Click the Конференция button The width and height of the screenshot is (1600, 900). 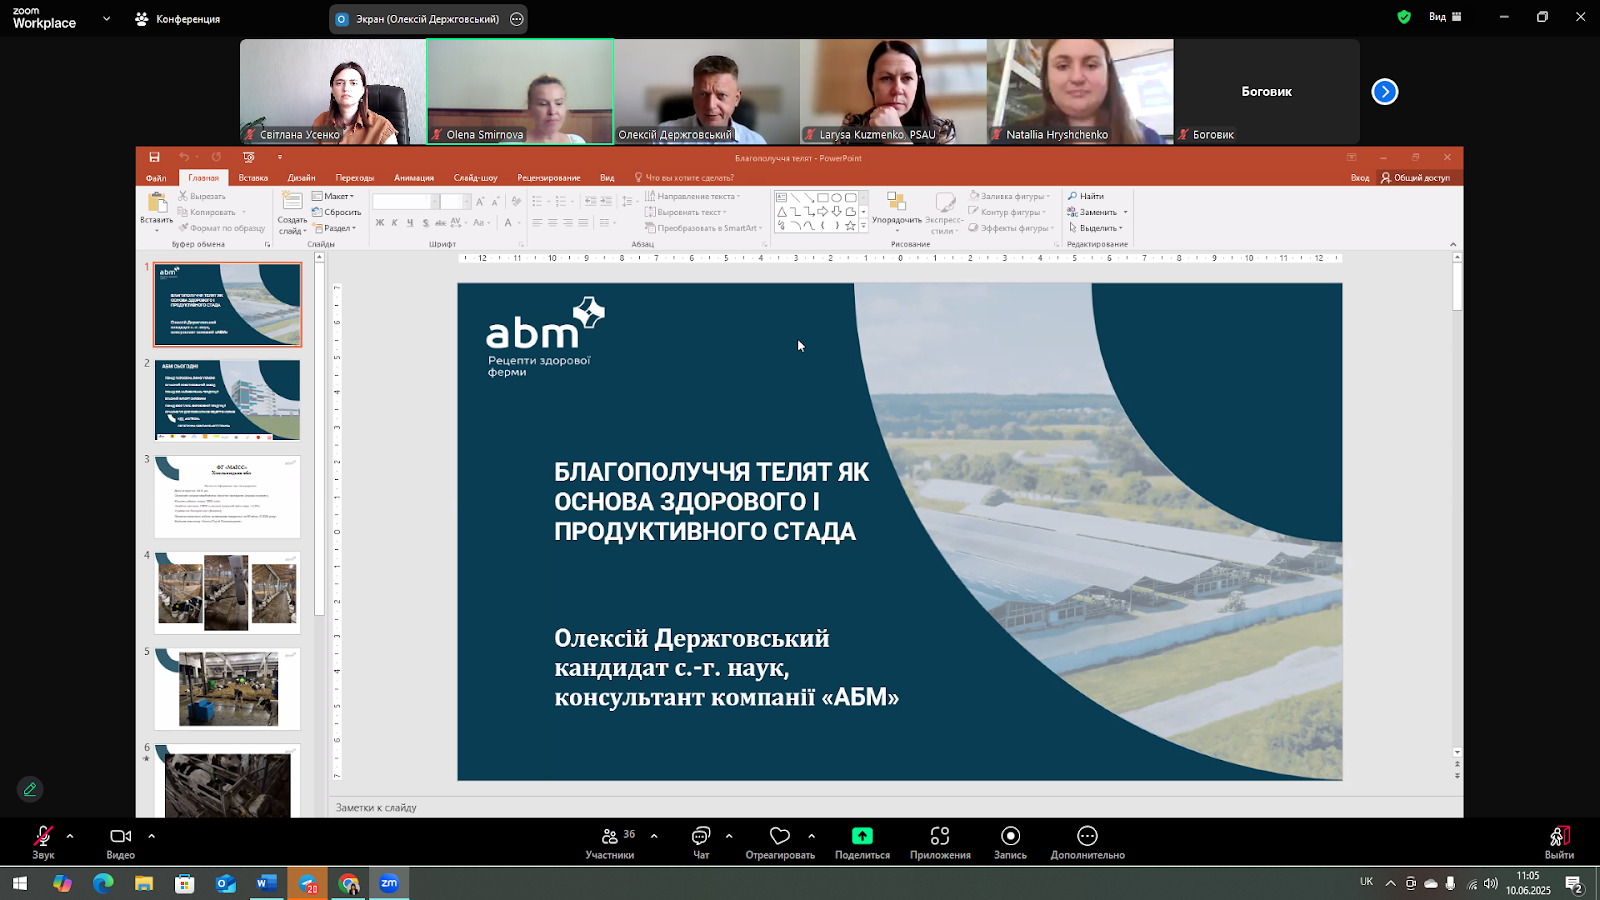(x=178, y=19)
